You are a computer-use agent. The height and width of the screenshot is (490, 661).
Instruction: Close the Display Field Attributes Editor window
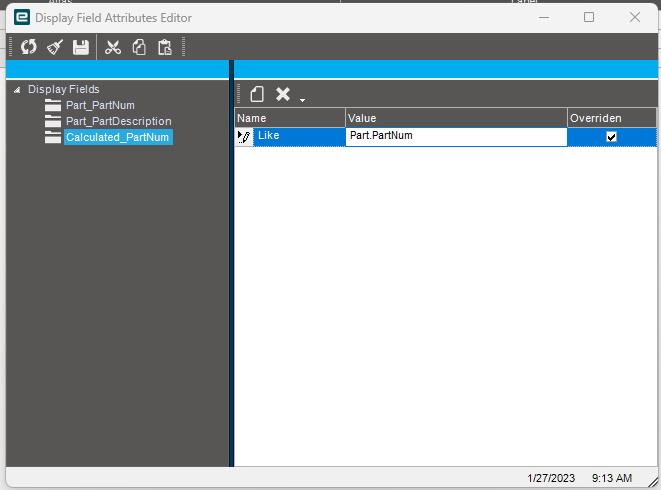click(635, 17)
